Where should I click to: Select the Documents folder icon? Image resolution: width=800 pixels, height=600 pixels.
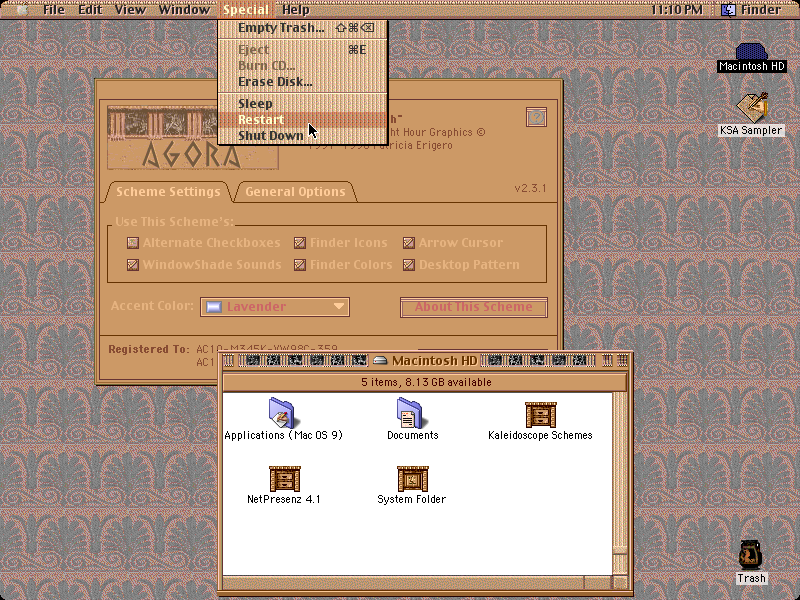[410, 413]
